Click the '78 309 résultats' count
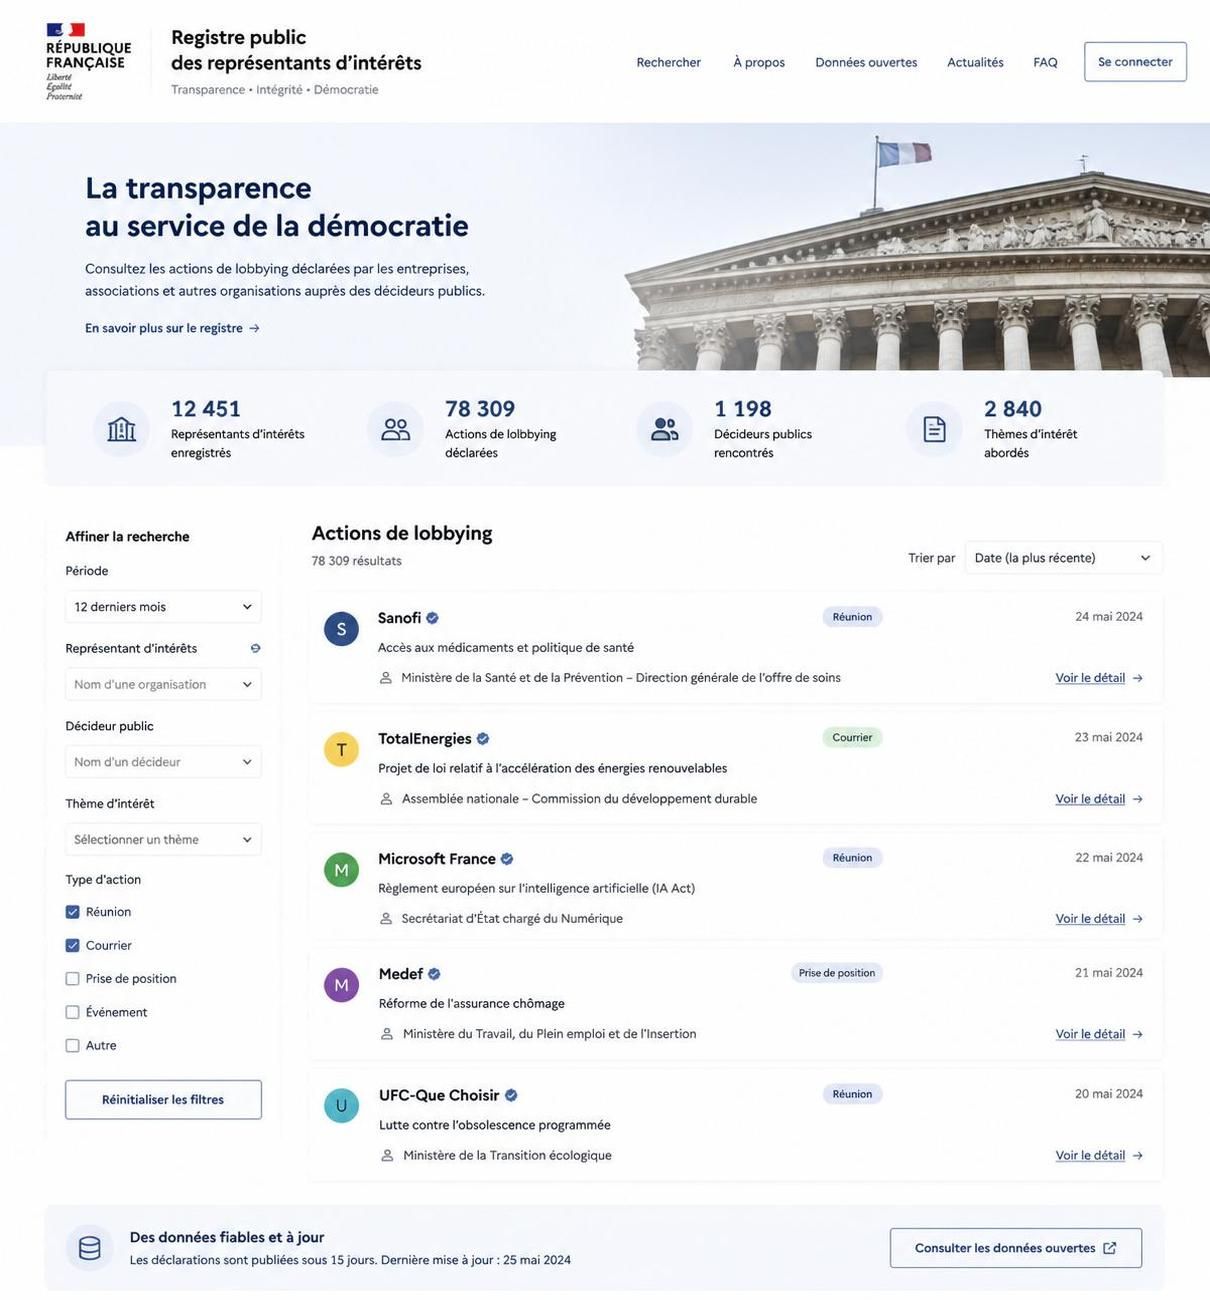 point(356,561)
